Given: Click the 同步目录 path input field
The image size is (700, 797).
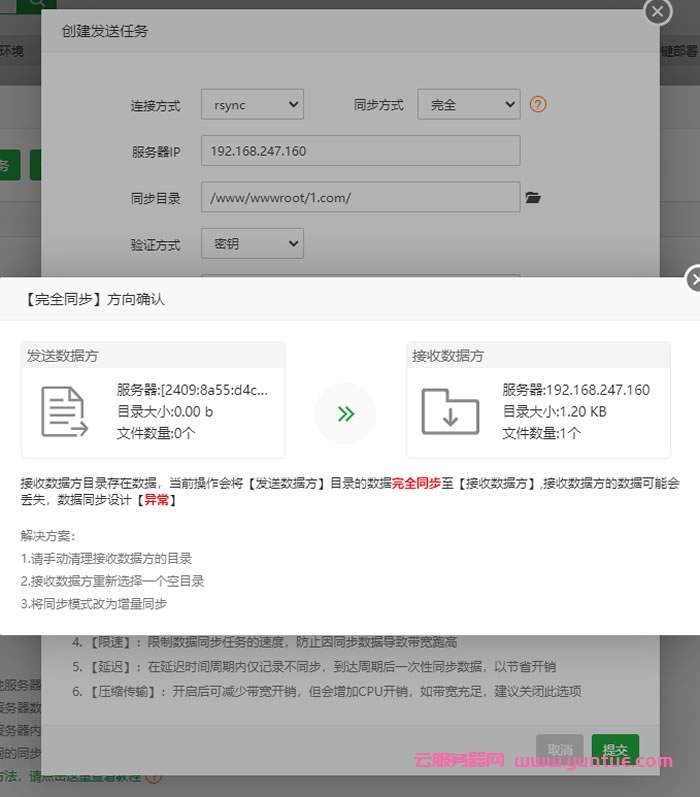Looking at the screenshot, I should pos(360,198).
